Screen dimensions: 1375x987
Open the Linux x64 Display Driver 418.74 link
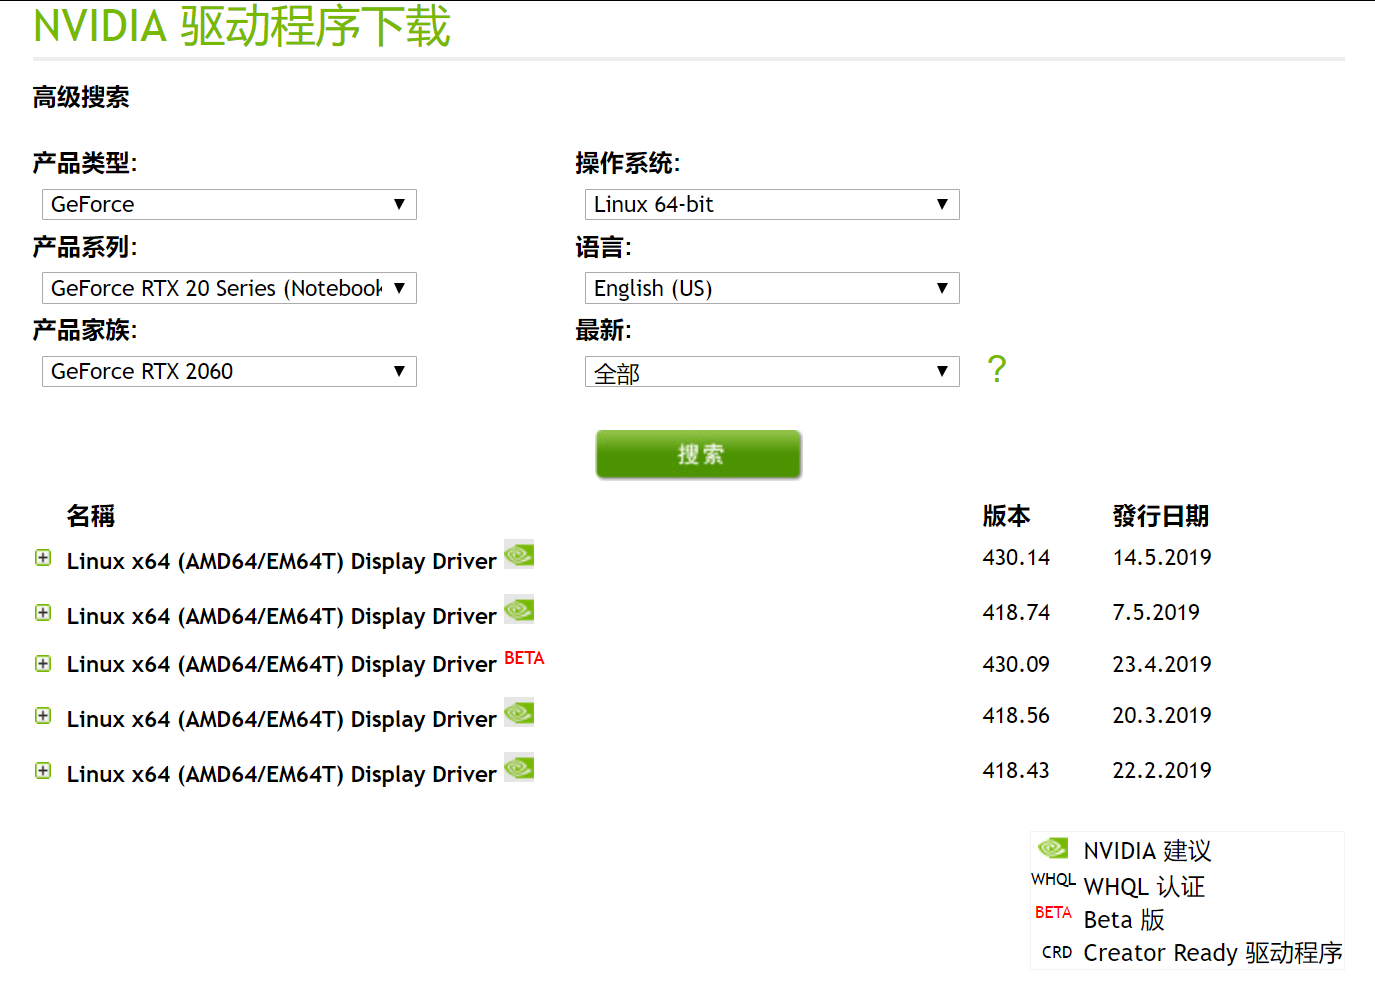pyautogui.click(x=282, y=616)
